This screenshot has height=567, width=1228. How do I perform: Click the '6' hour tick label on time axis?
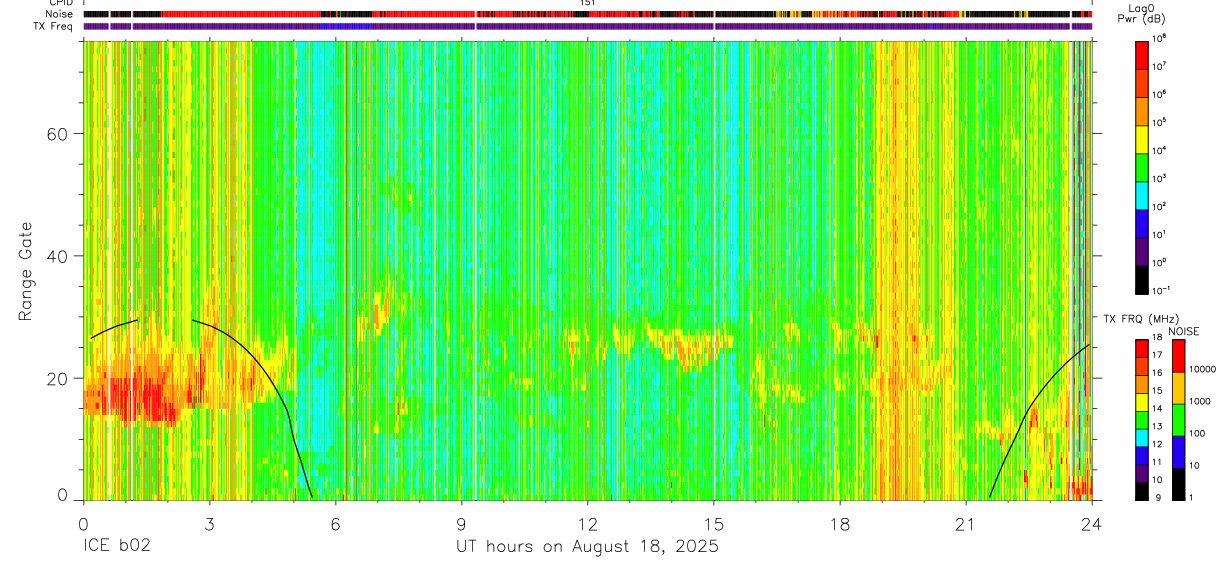tap(336, 524)
